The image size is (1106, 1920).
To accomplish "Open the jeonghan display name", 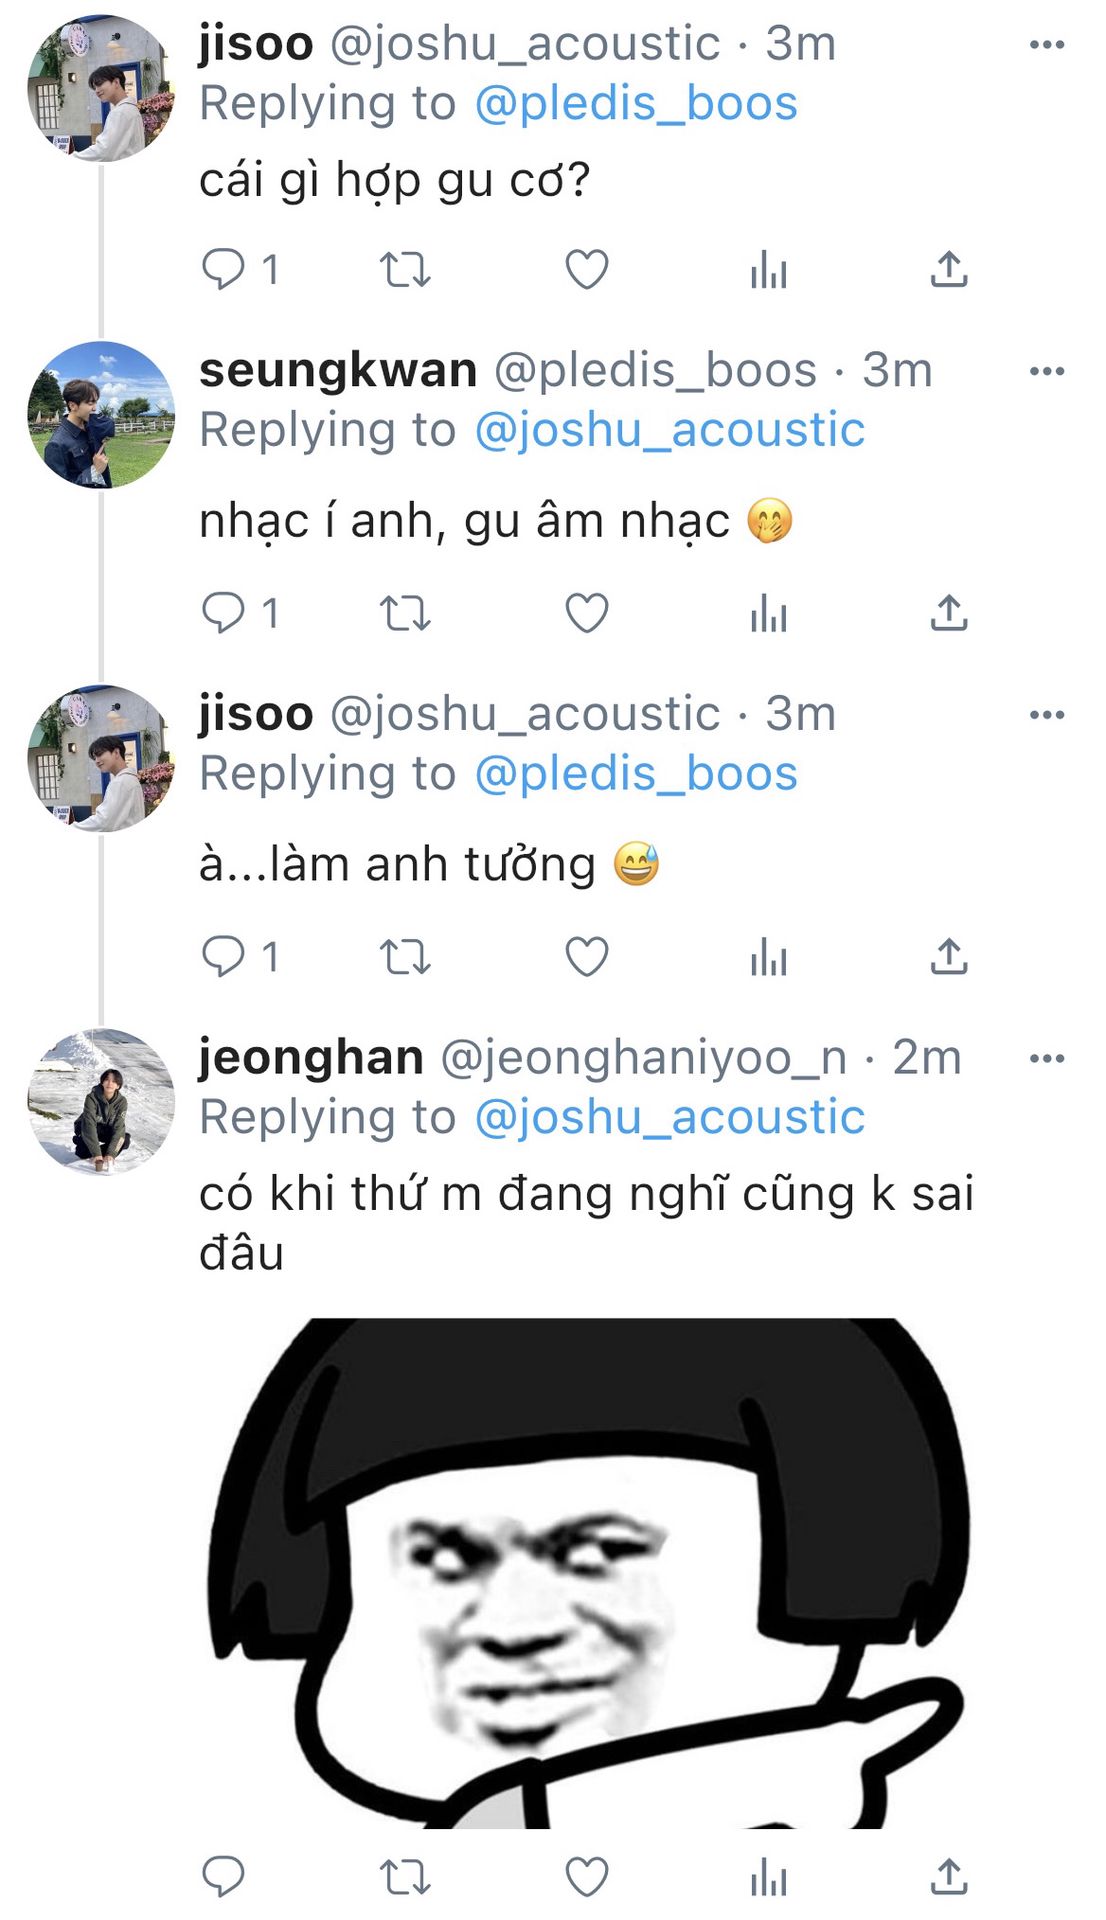I will [x=311, y=1057].
